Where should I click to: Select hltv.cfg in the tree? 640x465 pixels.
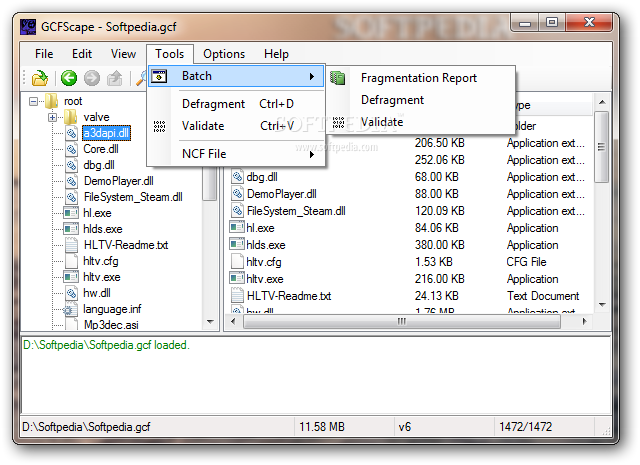click(x=100, y=261)
